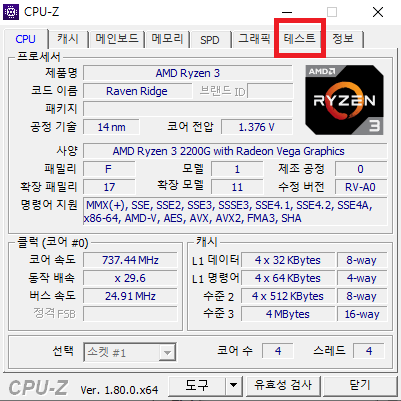Screen dimensions: 401x401
Task: Switch to the 캐시 tab
Action: click(x=68, y=39)
